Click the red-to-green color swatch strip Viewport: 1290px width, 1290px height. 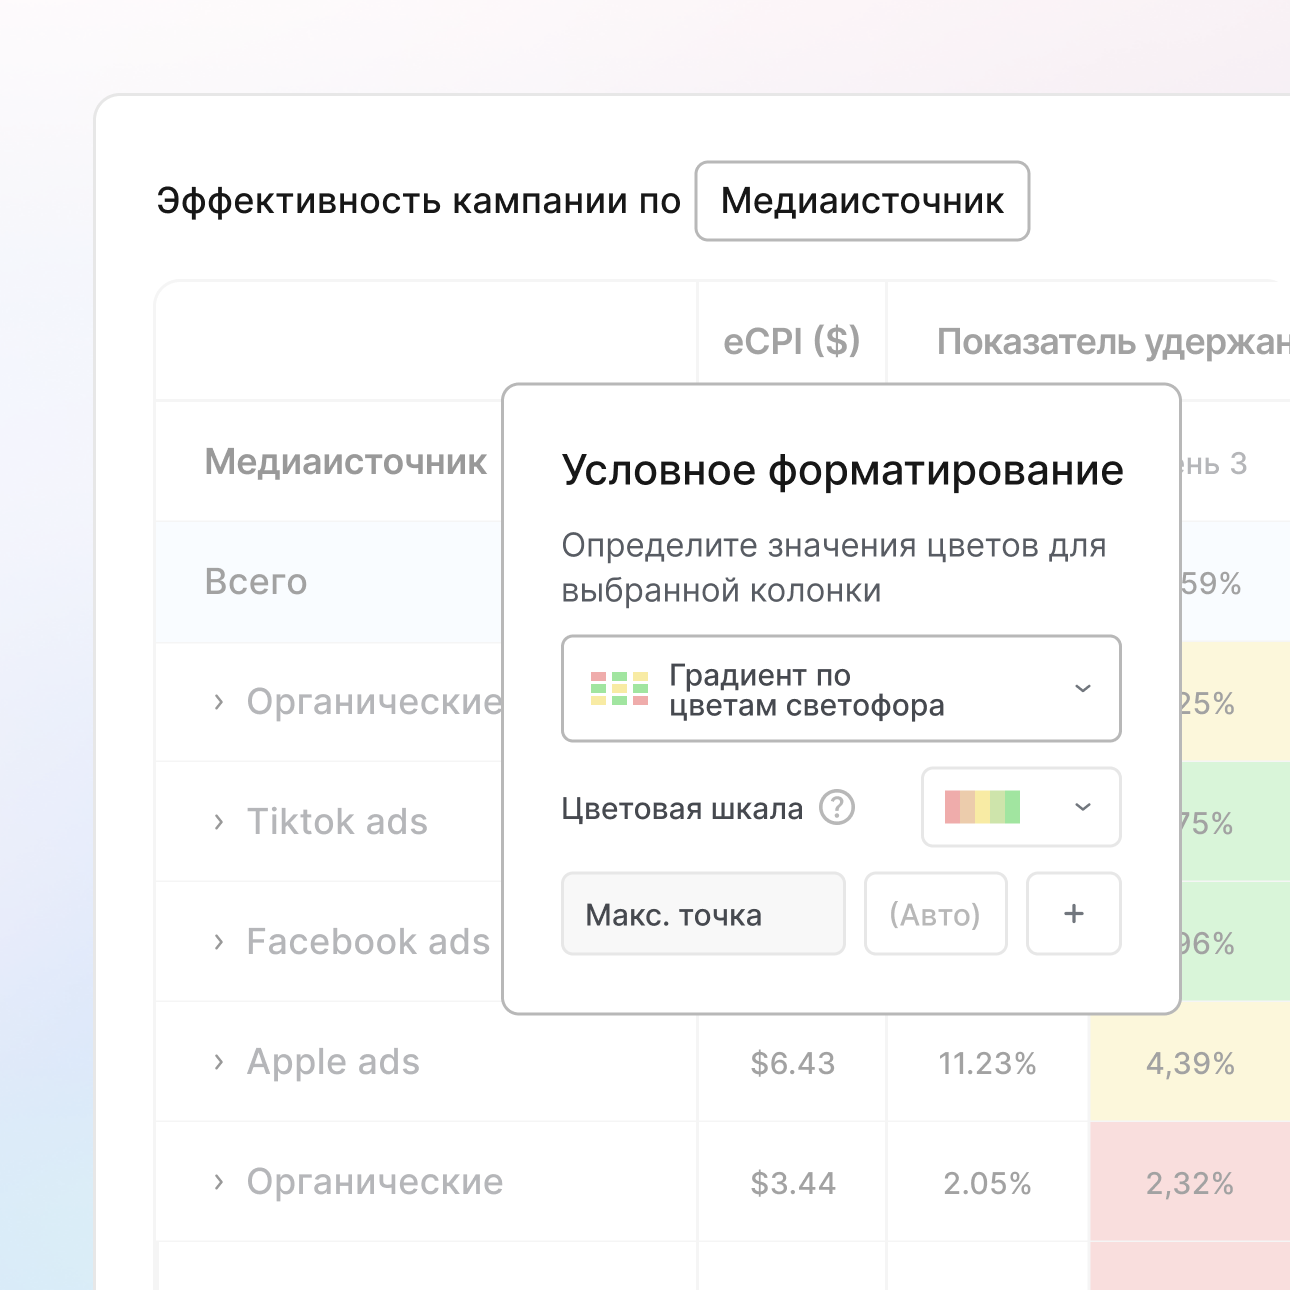[x=982, y=807]
